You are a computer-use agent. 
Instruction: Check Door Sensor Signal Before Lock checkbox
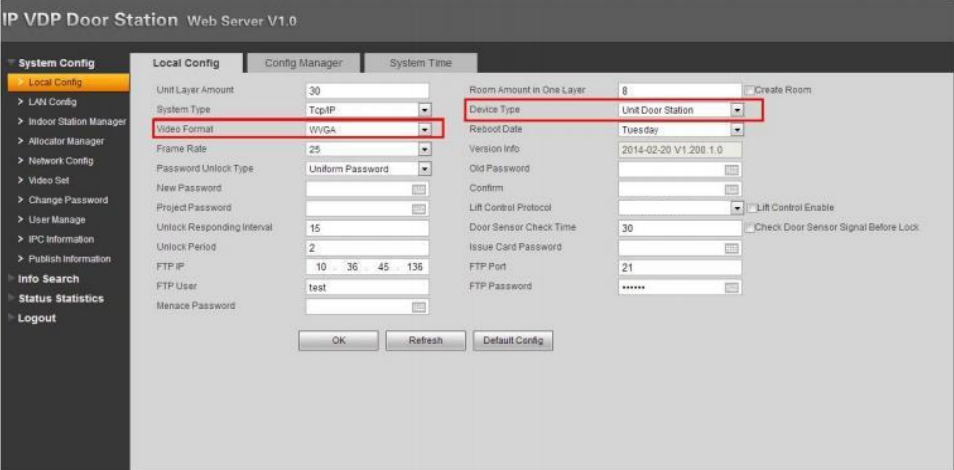pos(750,227)
